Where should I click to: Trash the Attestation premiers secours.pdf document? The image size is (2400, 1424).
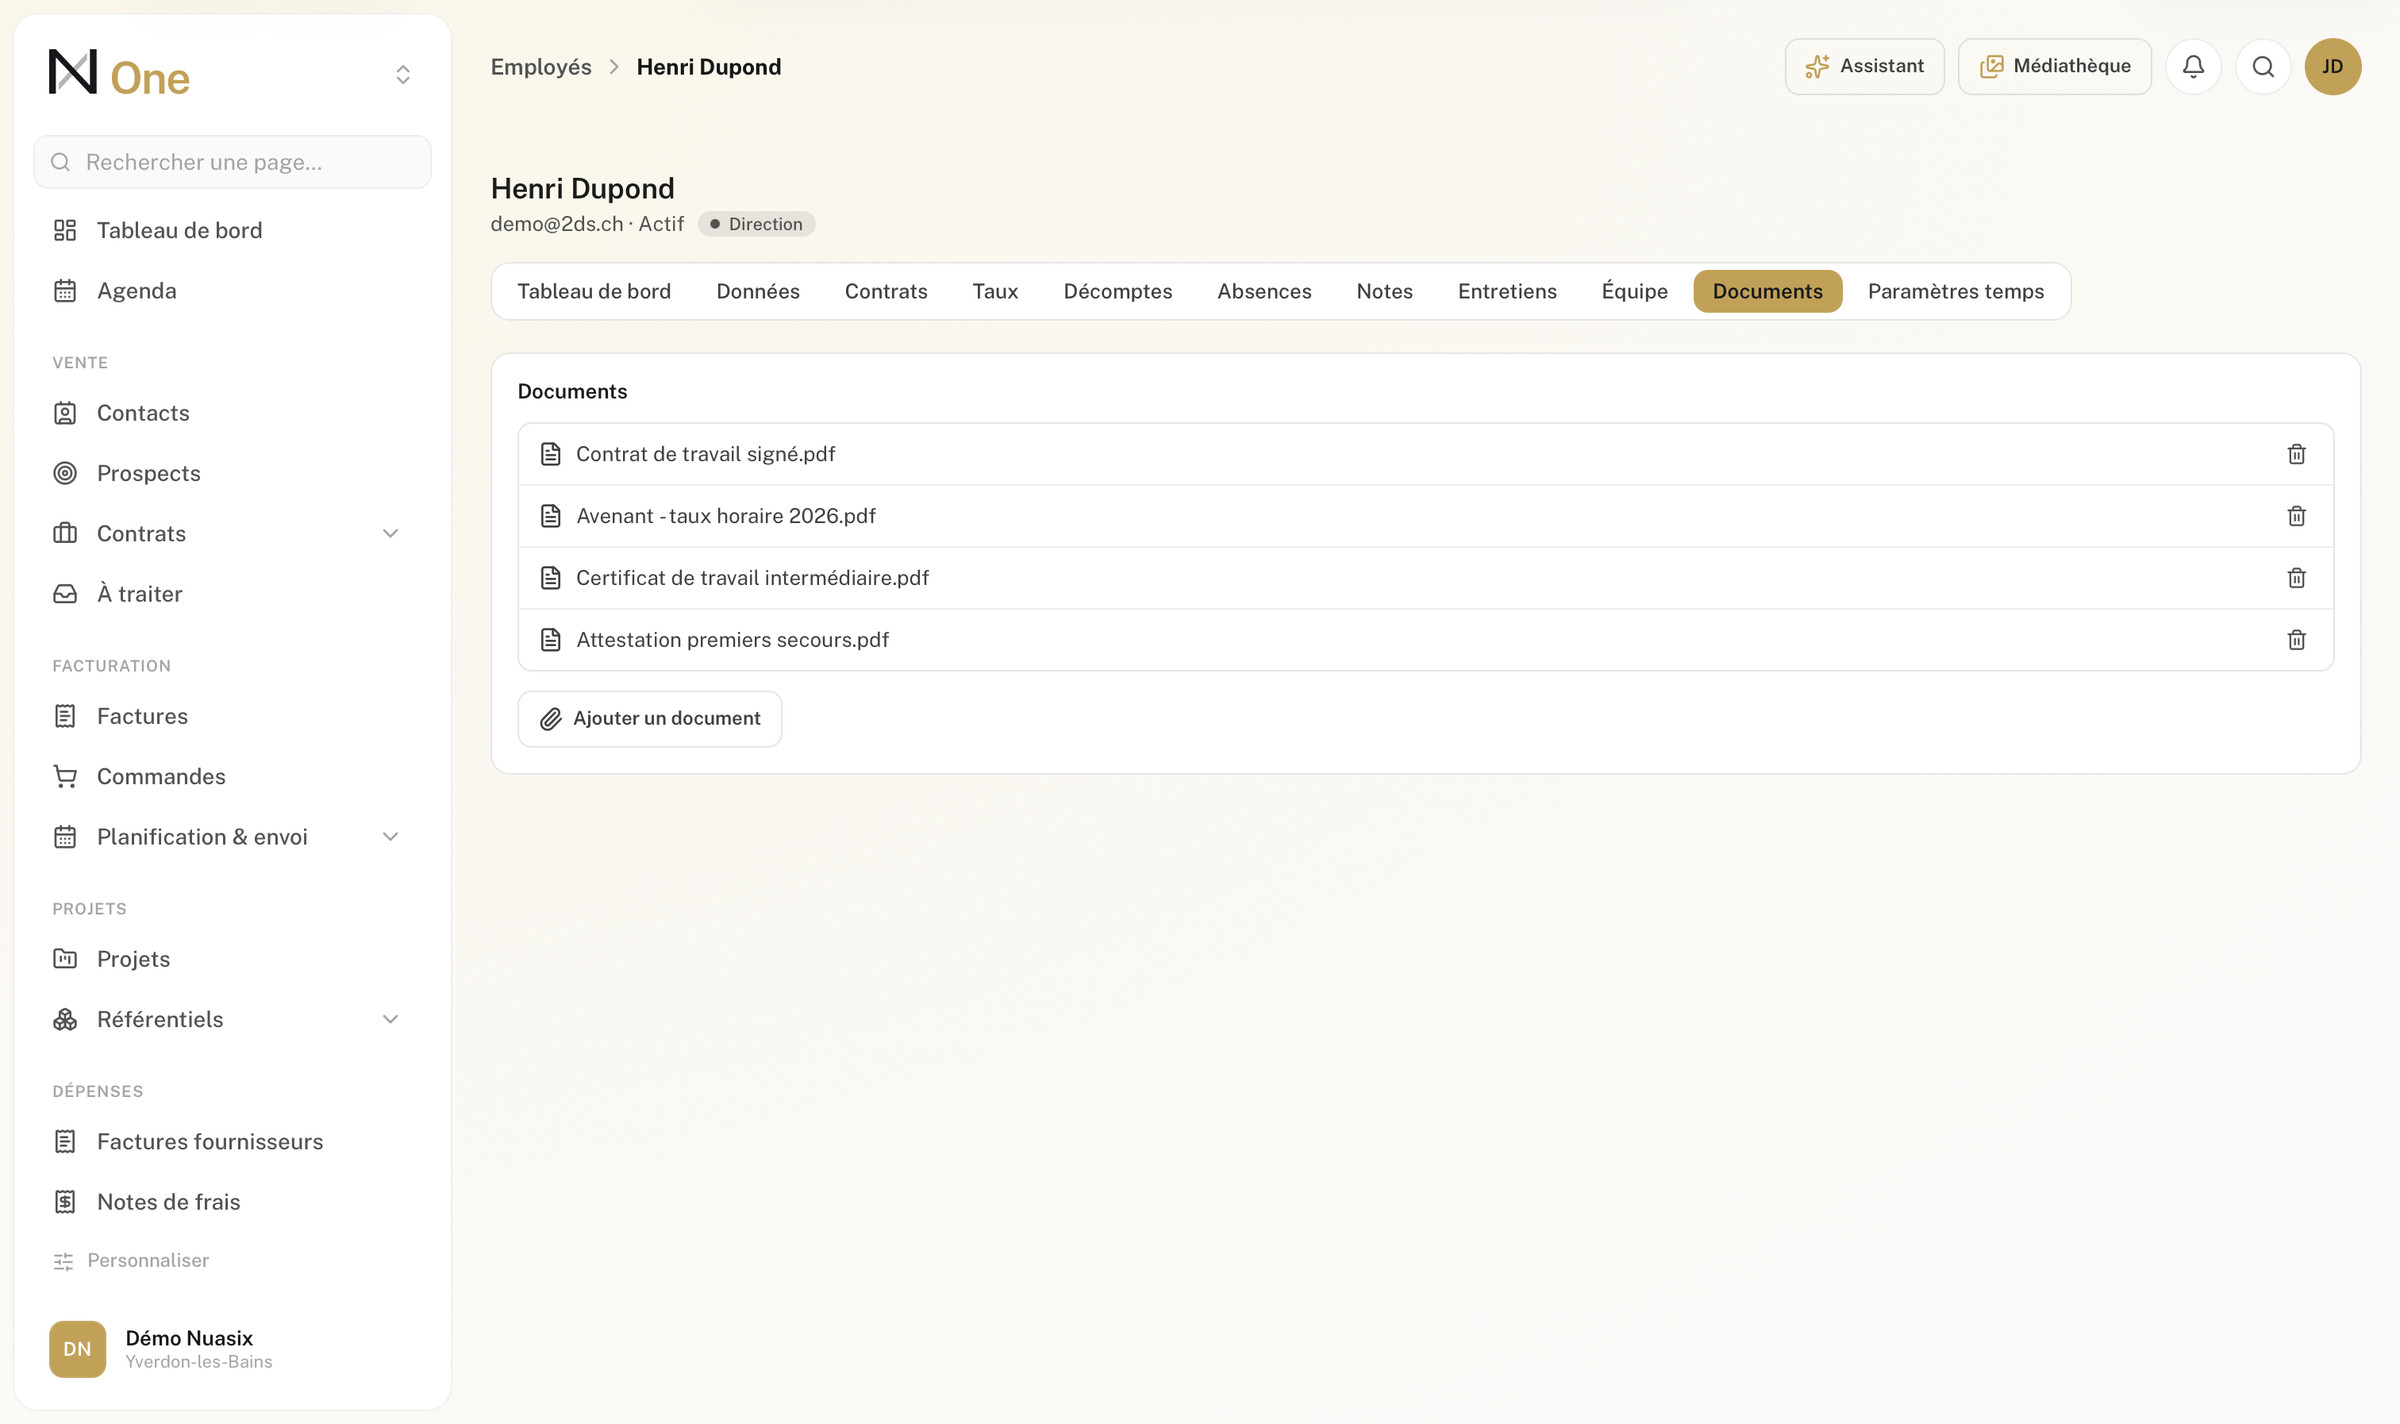(x=2296, y=640)
